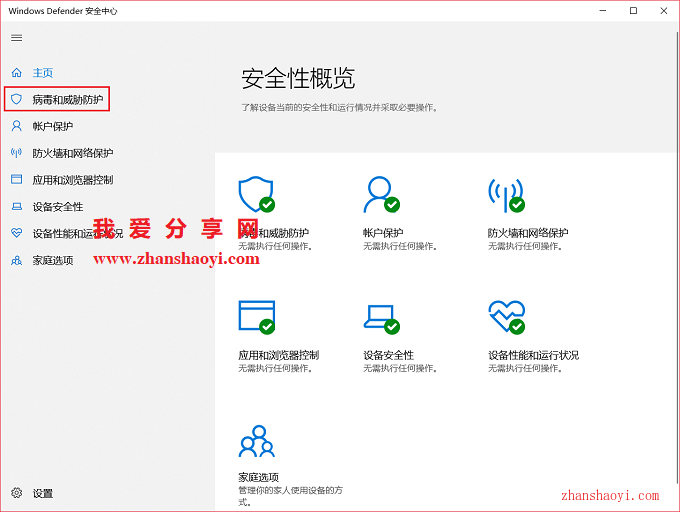Click the settings gear icon
Screen dimensions: 680x512
[x=16, y=493]
